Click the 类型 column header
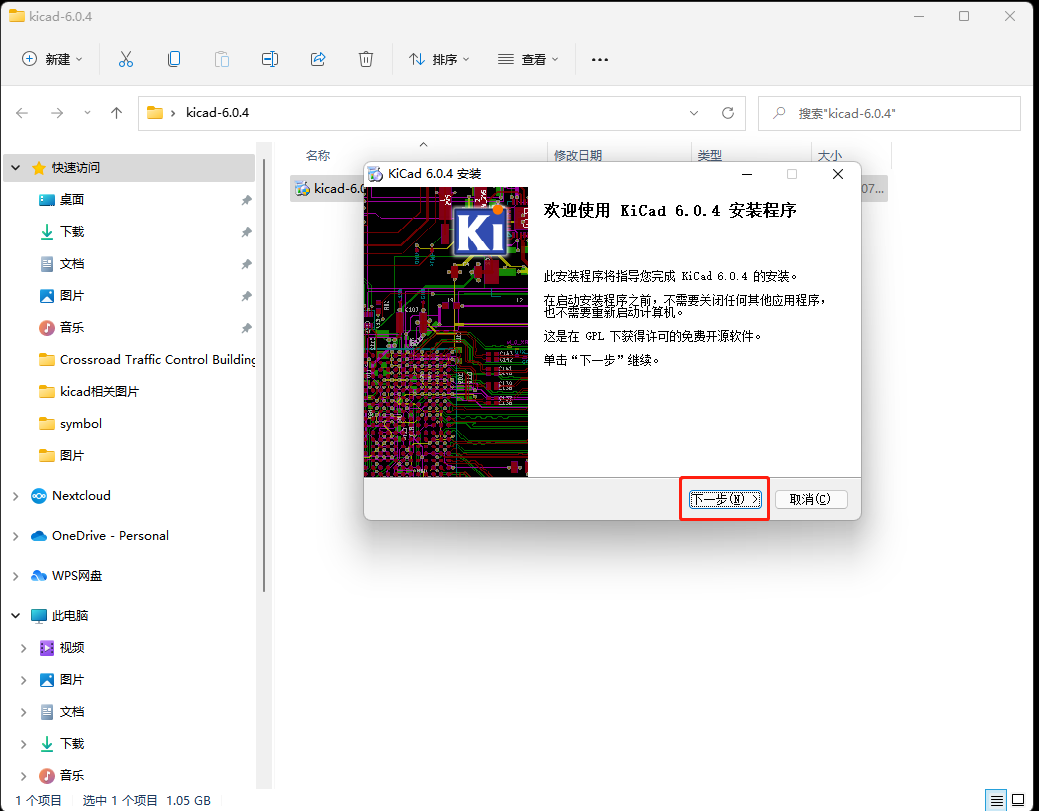 coord(710,156)
